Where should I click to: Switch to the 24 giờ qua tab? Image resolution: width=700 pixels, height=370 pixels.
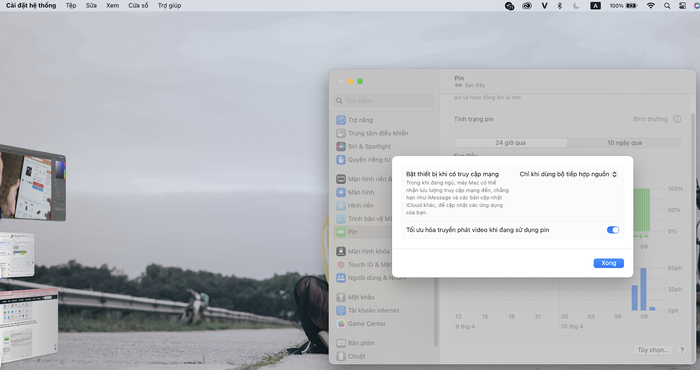coord(510,143)
